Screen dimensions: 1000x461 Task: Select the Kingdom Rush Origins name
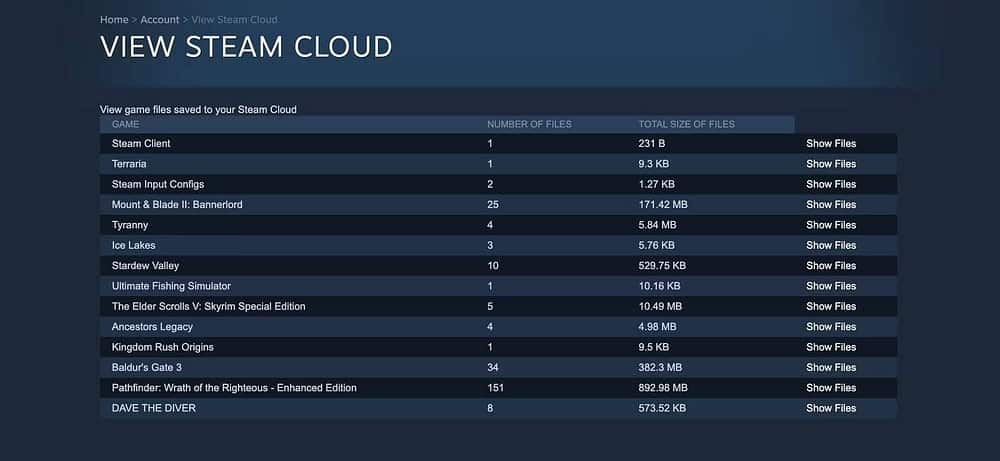tap(163, 348)
